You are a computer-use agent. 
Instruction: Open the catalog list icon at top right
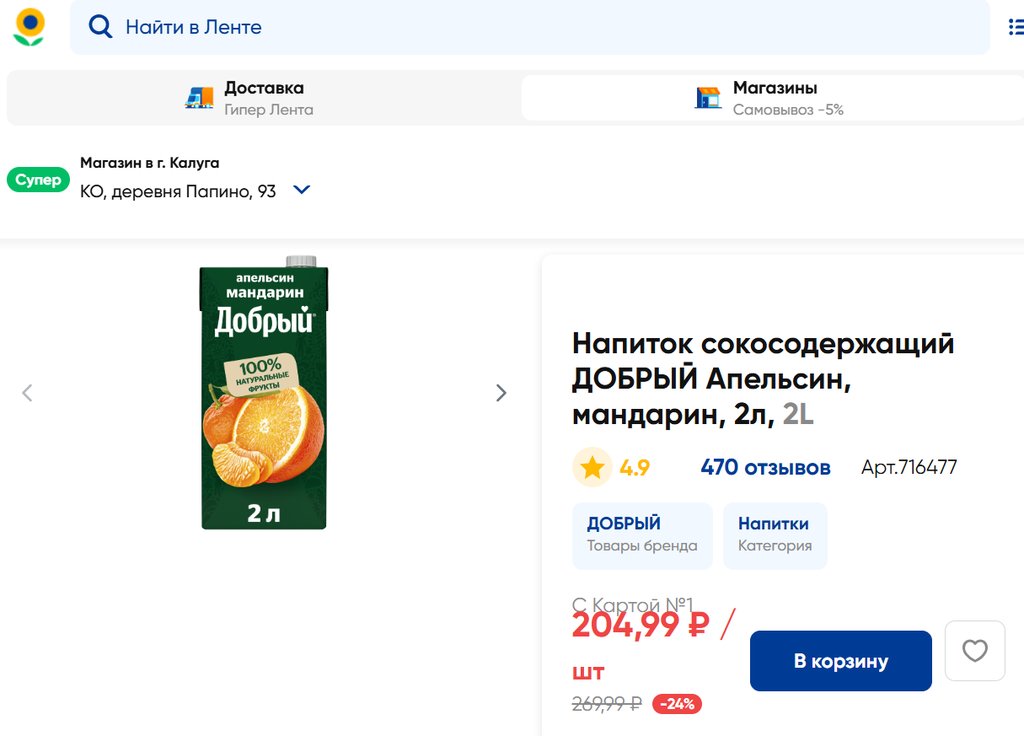click(1016, 27)
